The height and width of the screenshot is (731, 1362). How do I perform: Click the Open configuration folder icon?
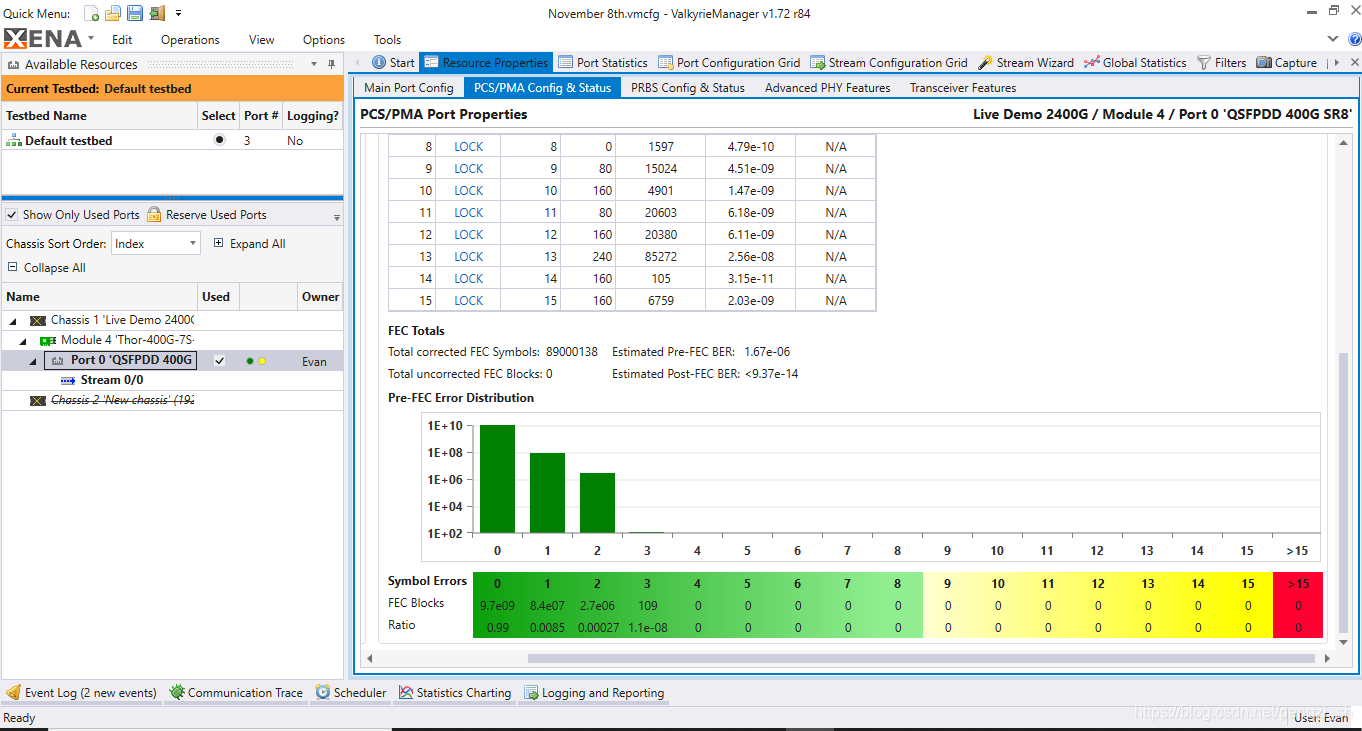tap(113, 13)
